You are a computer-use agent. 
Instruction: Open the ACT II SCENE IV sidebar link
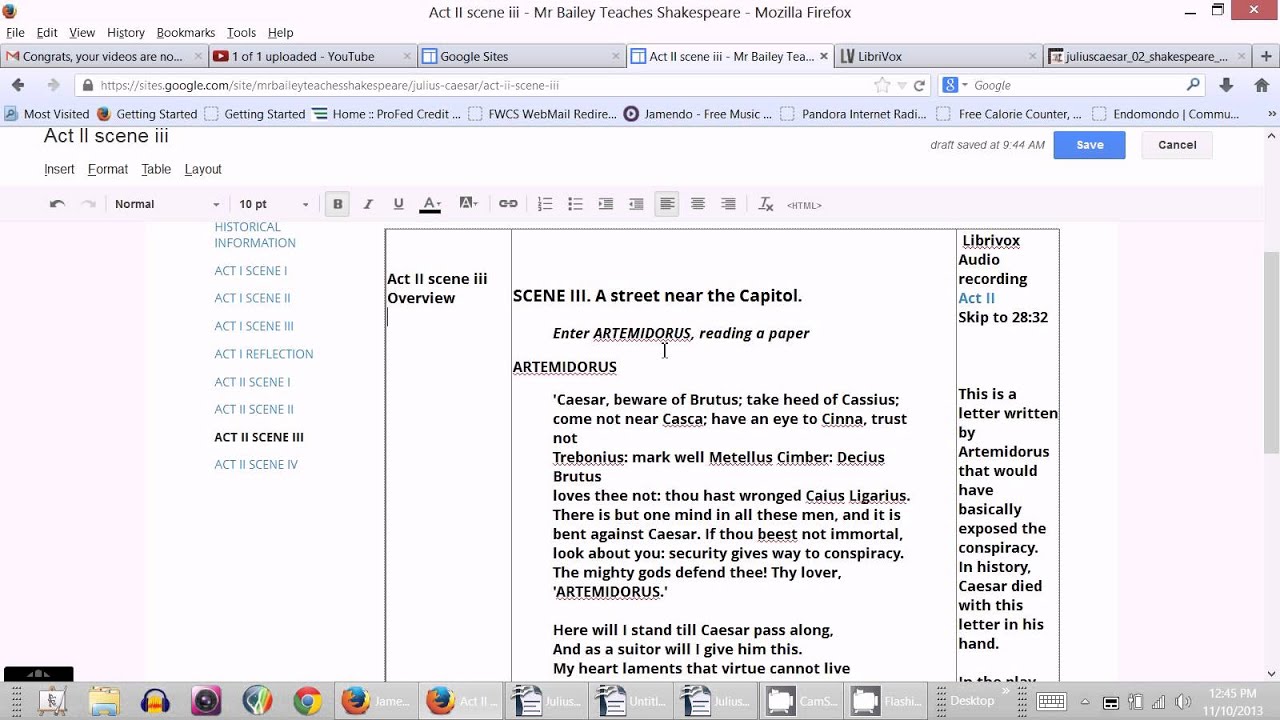click(x=256, y=464)
